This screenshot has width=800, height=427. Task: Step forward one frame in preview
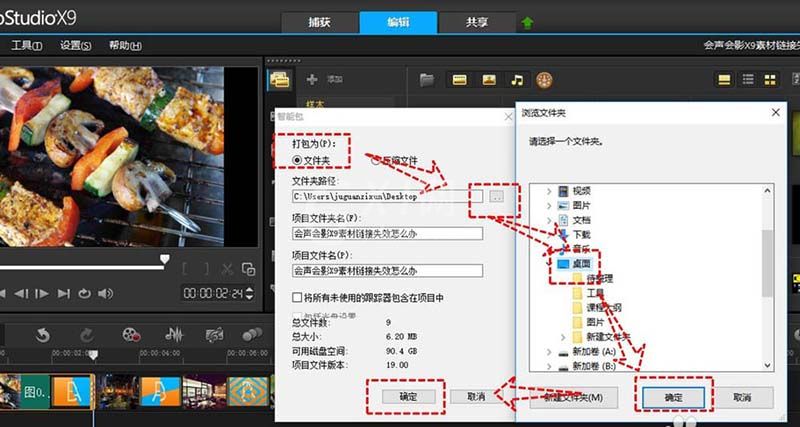[42, 293]
